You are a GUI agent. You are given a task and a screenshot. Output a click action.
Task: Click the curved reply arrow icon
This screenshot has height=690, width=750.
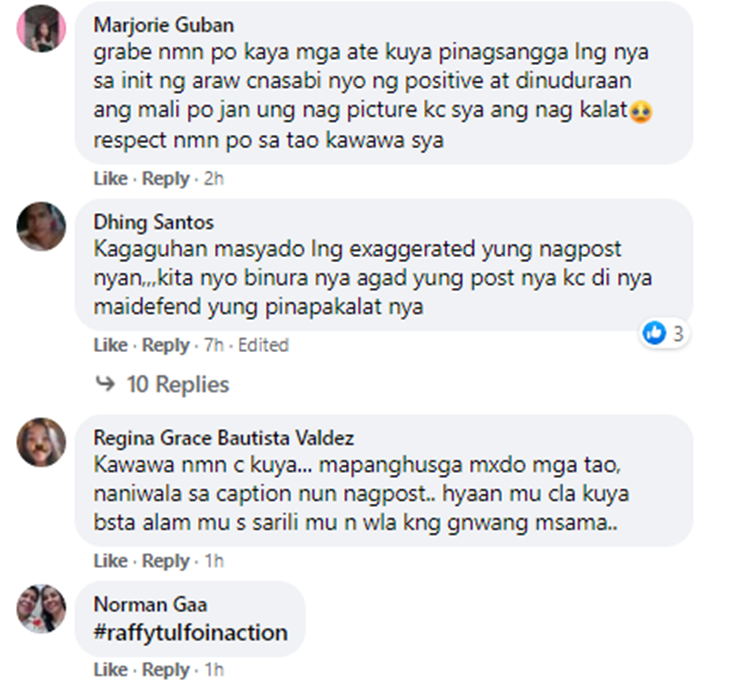(x=105, y=384)
